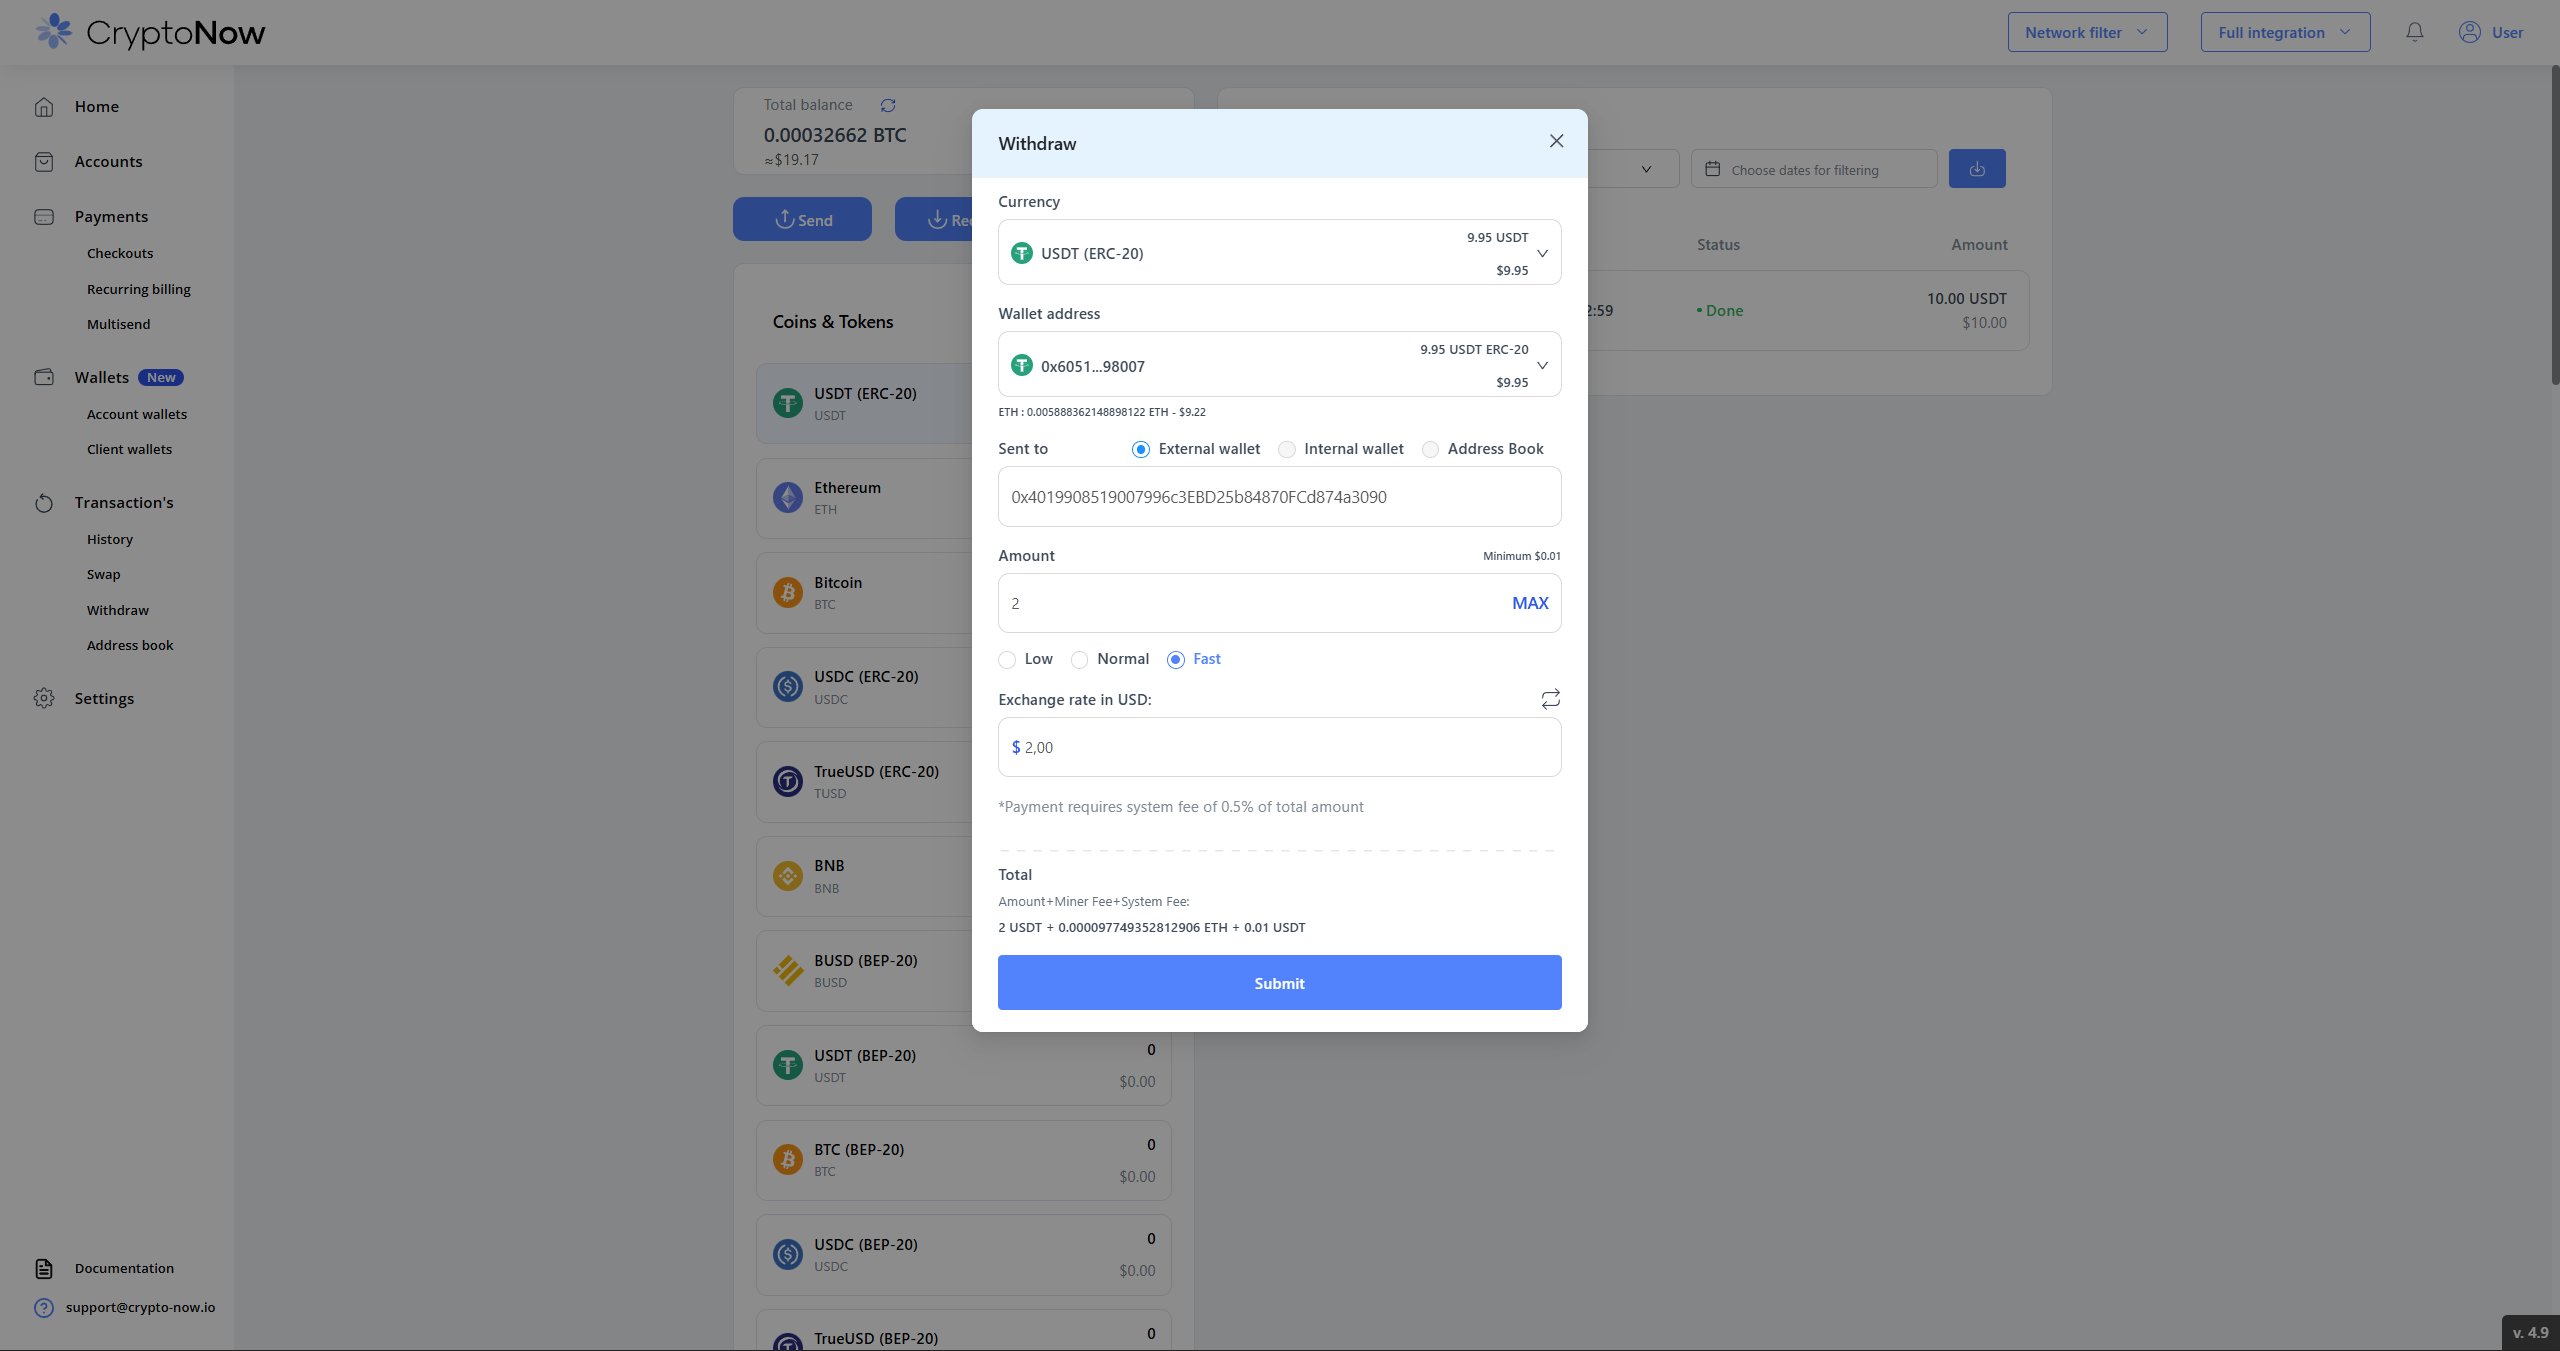Screen dimensions: 2560x1351
Task: Open Swap in the sidebar
Action: 104,574
